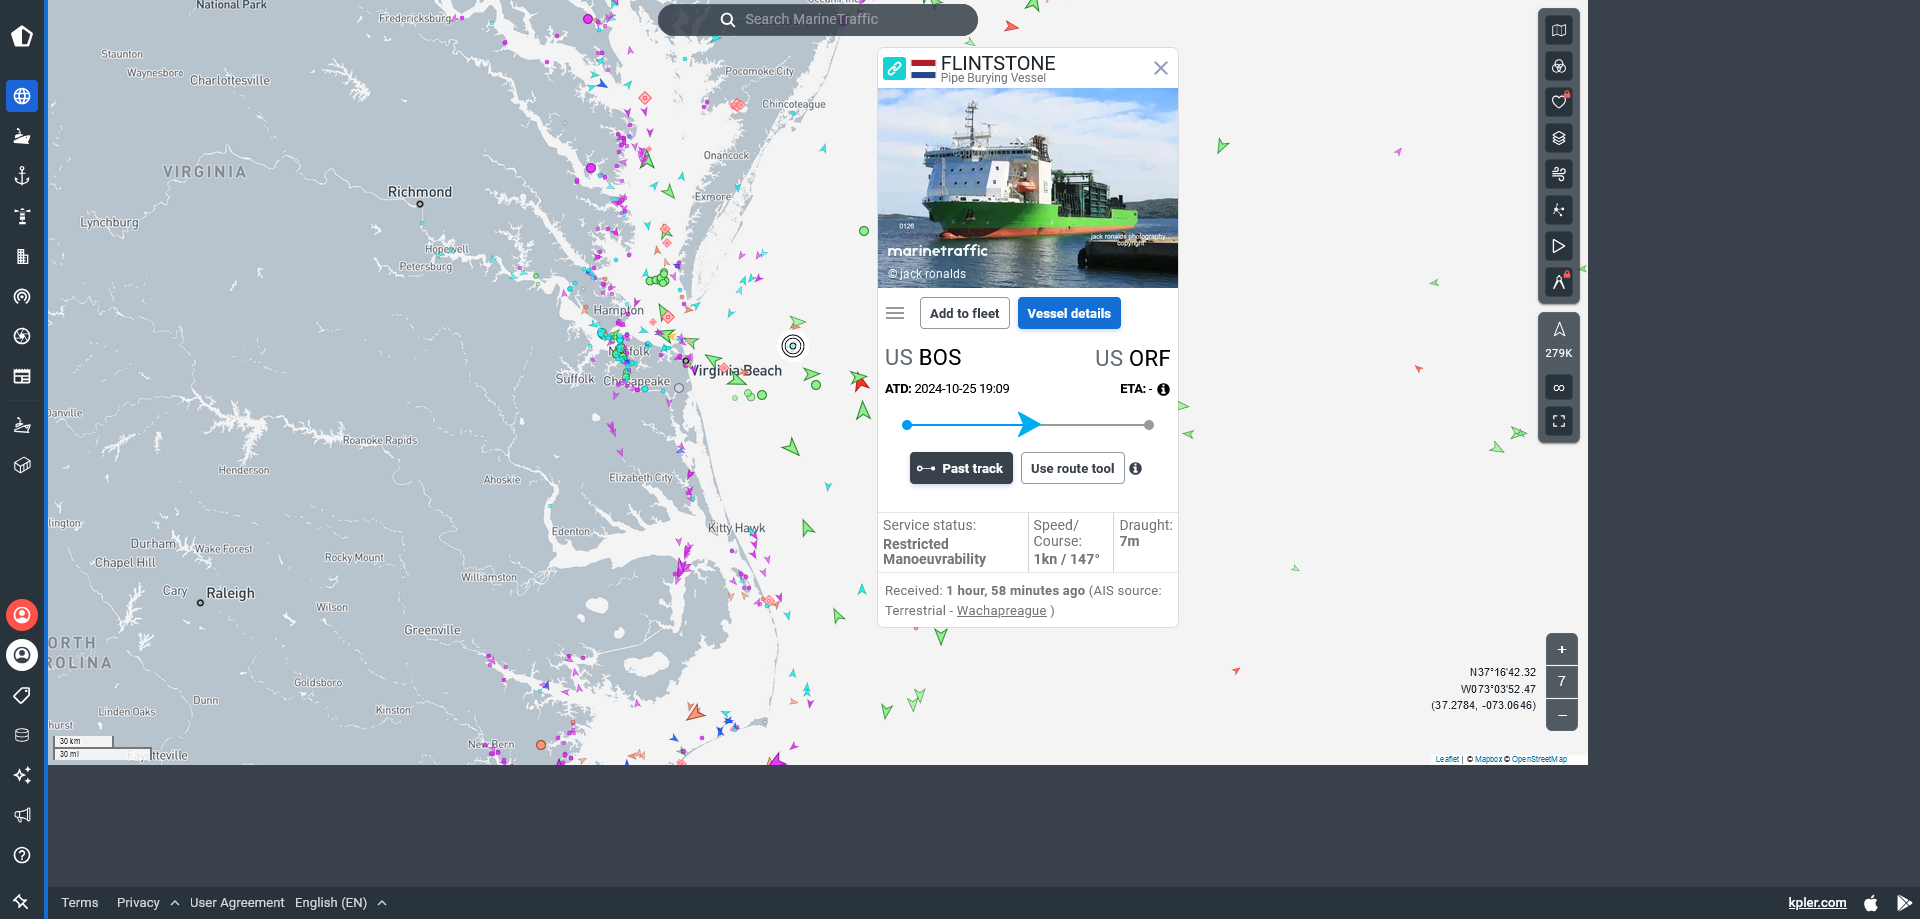Click the Leaflet attribution link
This screenshot has height=919, width=1920.
click(x=1447, y=759)
